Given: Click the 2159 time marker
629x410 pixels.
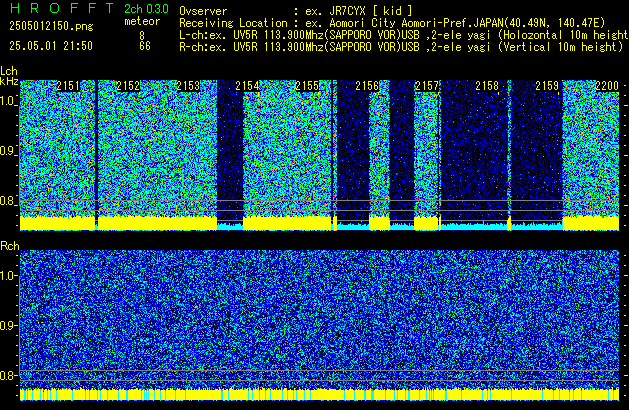Looking at the screenshot, I should [x=547, y=86].
